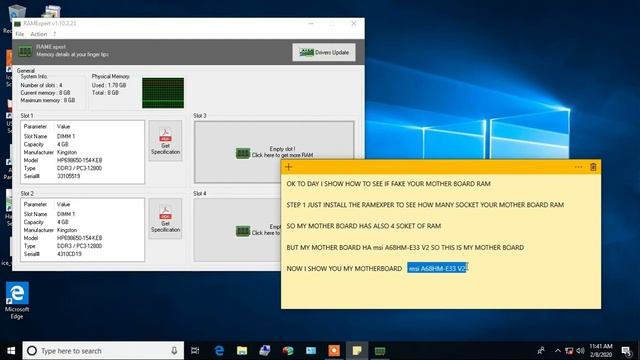
Task: Click the Parameter column header in Slot 1
Action: pyautogui.click(x=35, y=127)
